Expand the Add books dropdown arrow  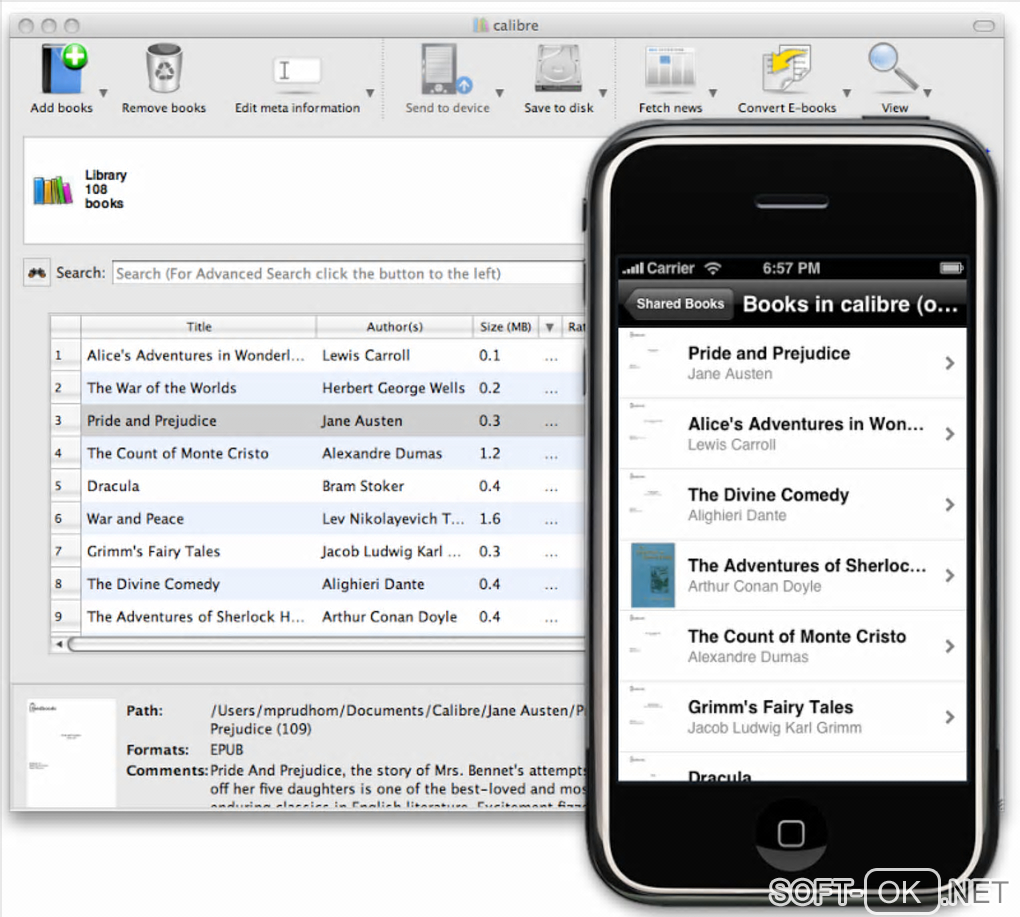pyautogui.click(x=103, y=94)
